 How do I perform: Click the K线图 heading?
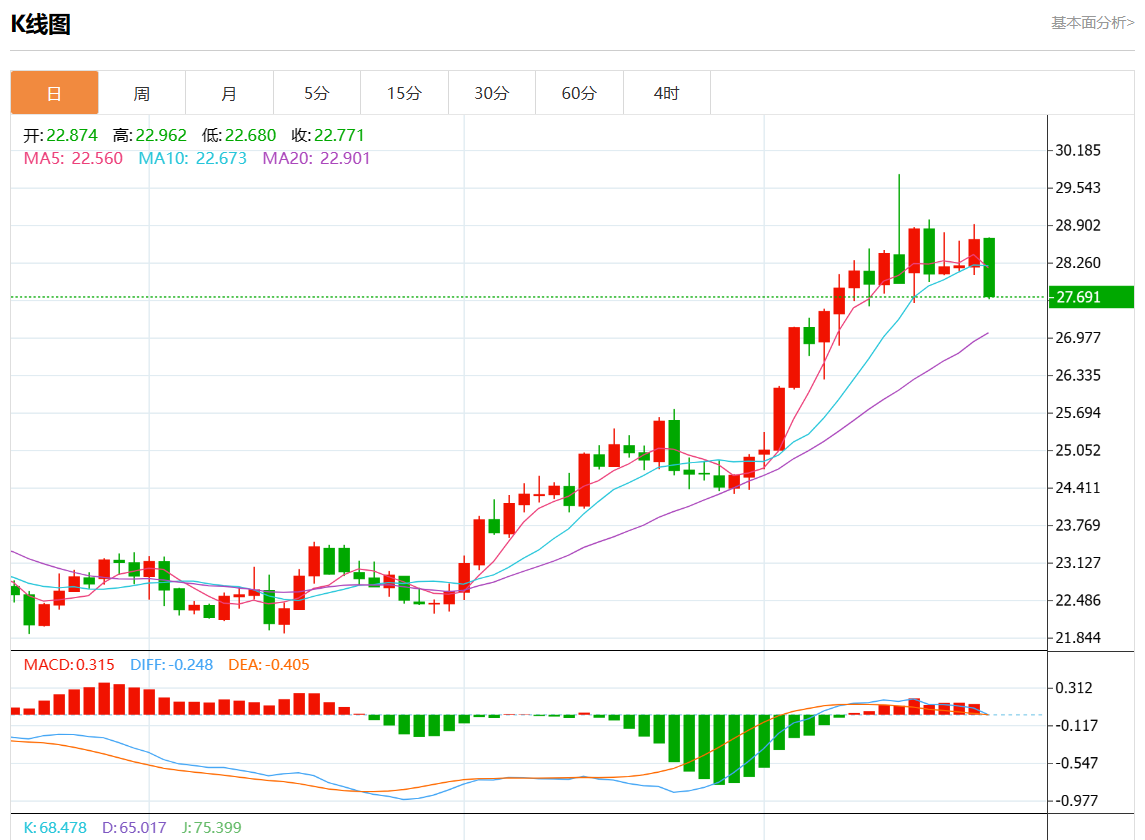click(x=41, y=24)
